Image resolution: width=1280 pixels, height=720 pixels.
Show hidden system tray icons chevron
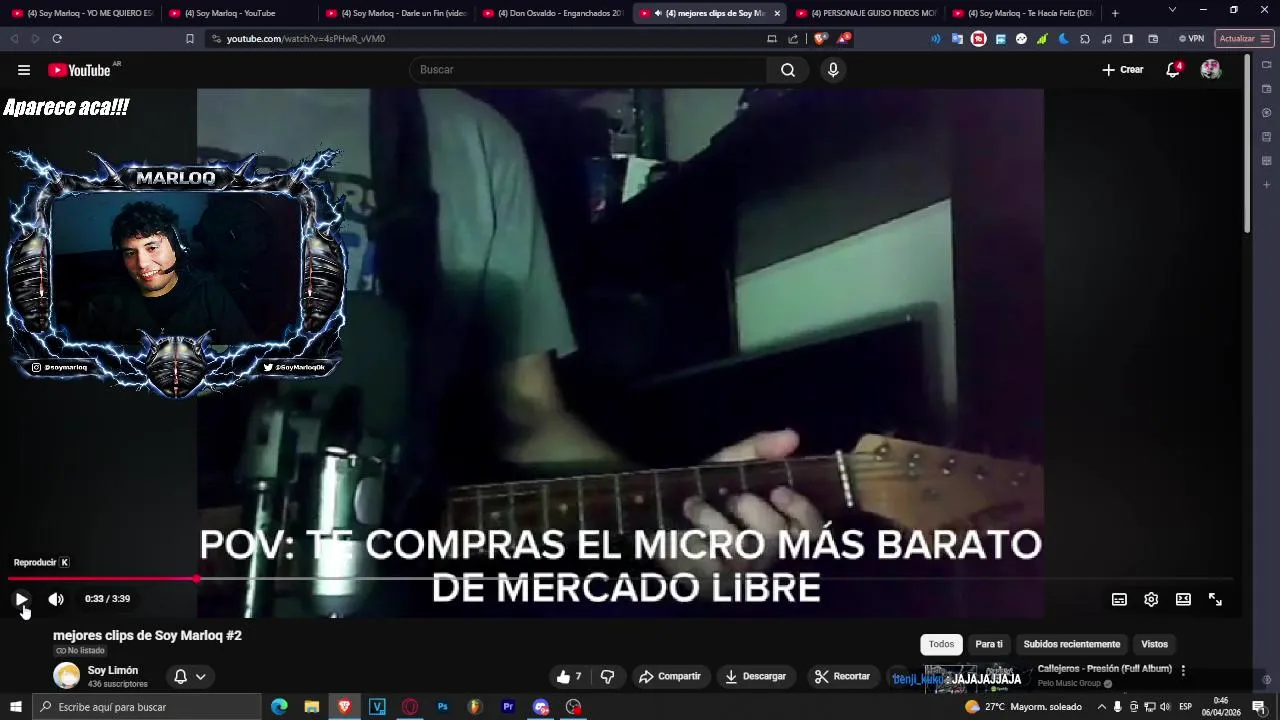tap(1101, 707)
